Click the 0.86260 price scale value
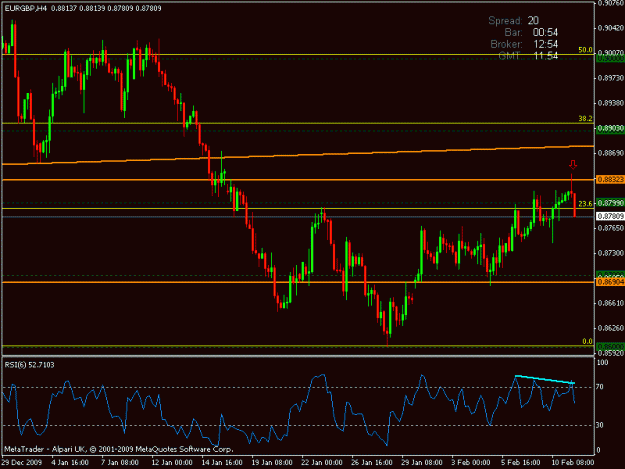Image resolution: width=625 pixels, height=469 pixels. (x=611, y=328)
